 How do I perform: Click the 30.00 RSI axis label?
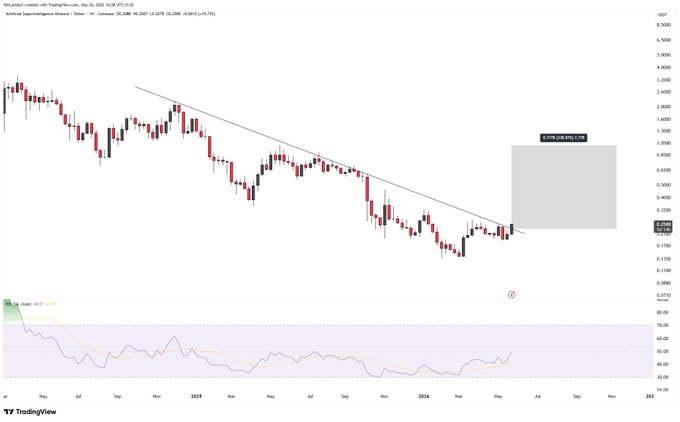pyautogui.click(x=662, y=377)
